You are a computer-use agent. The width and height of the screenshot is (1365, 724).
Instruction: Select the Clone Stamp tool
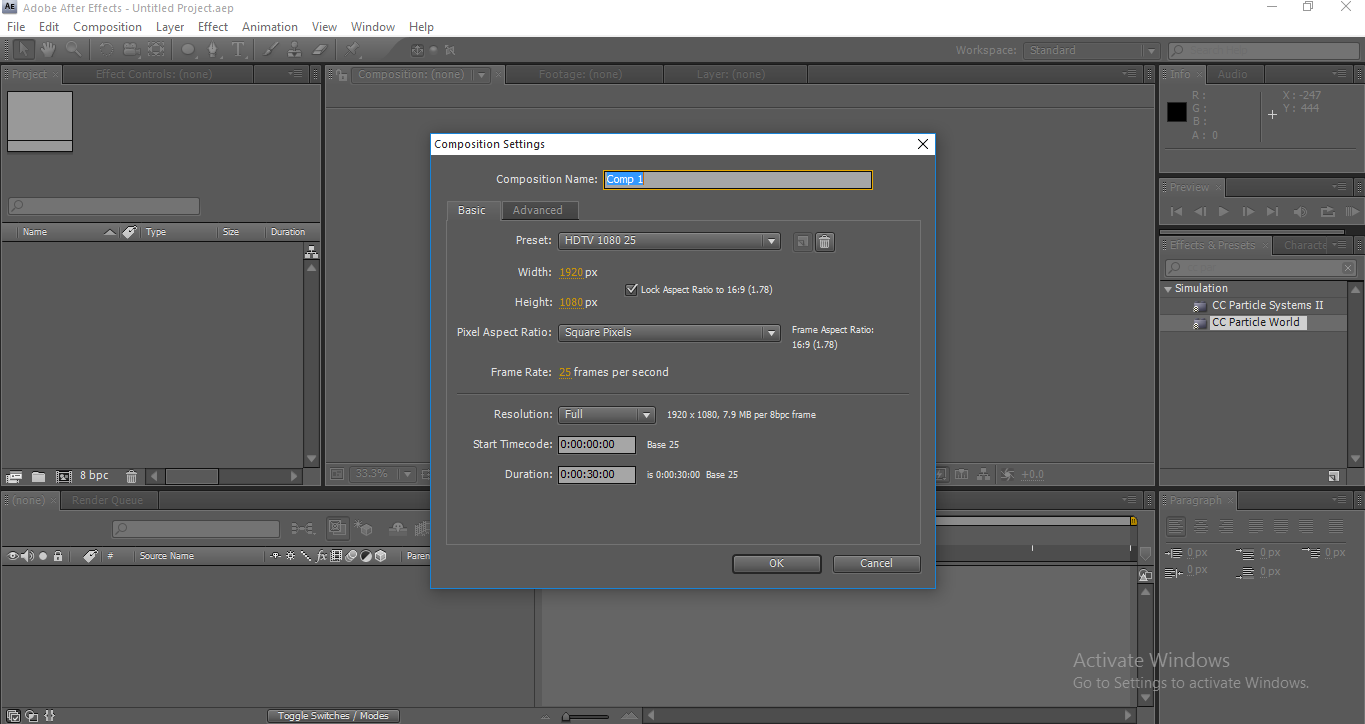[295, 50]
